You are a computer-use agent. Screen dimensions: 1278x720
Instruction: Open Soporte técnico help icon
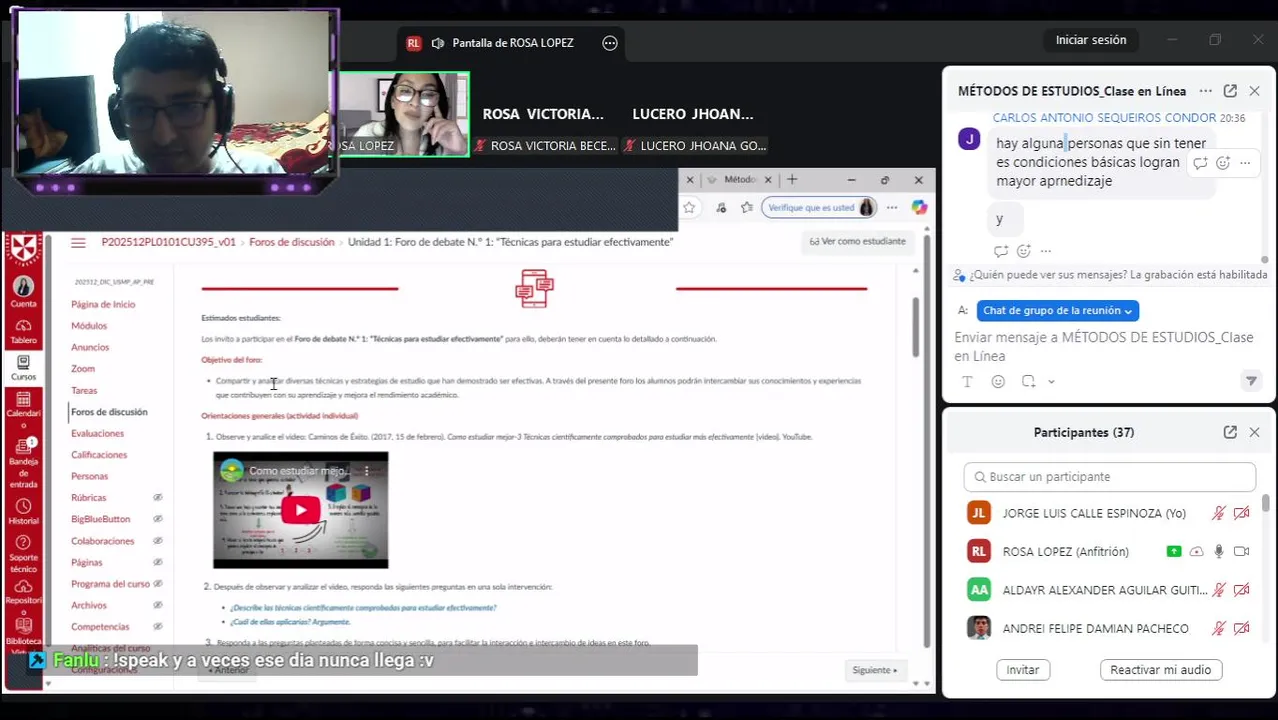click(23, 555)
